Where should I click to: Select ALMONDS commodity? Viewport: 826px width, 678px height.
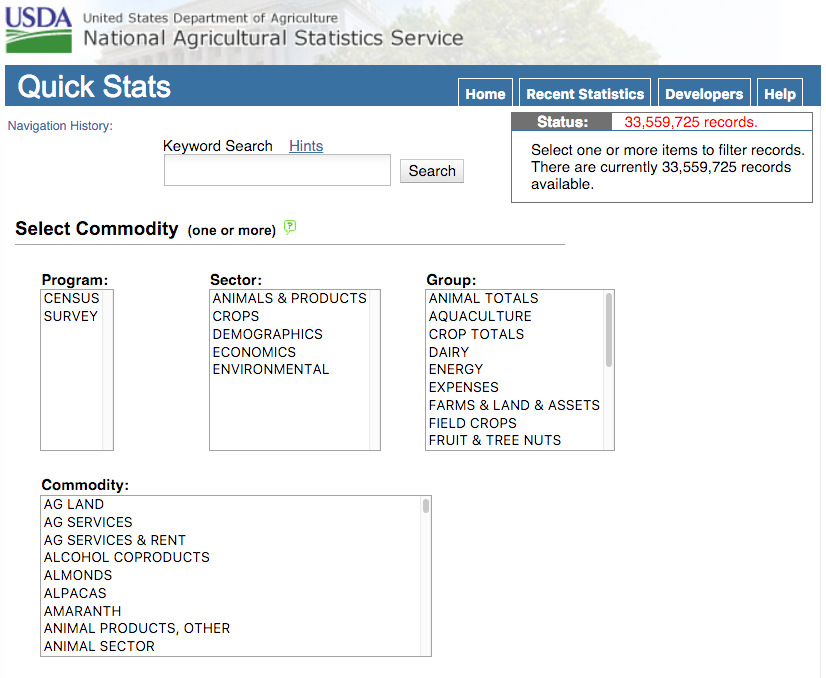click(231, 575)
